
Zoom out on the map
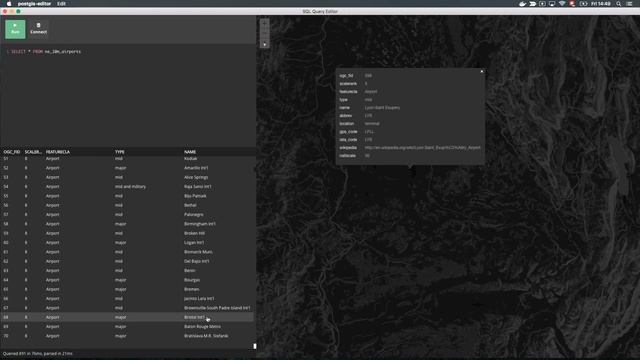coord(264,33)
